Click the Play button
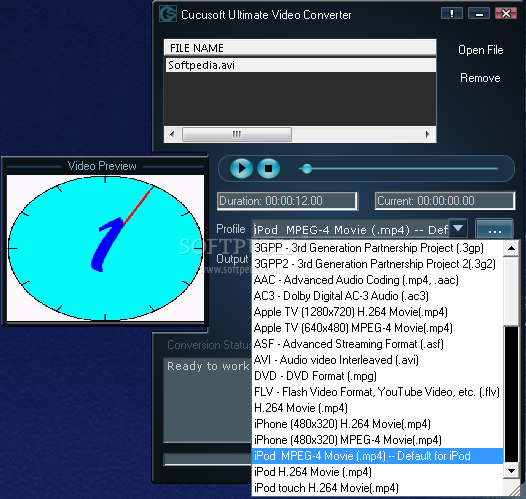 coord(241,168)
